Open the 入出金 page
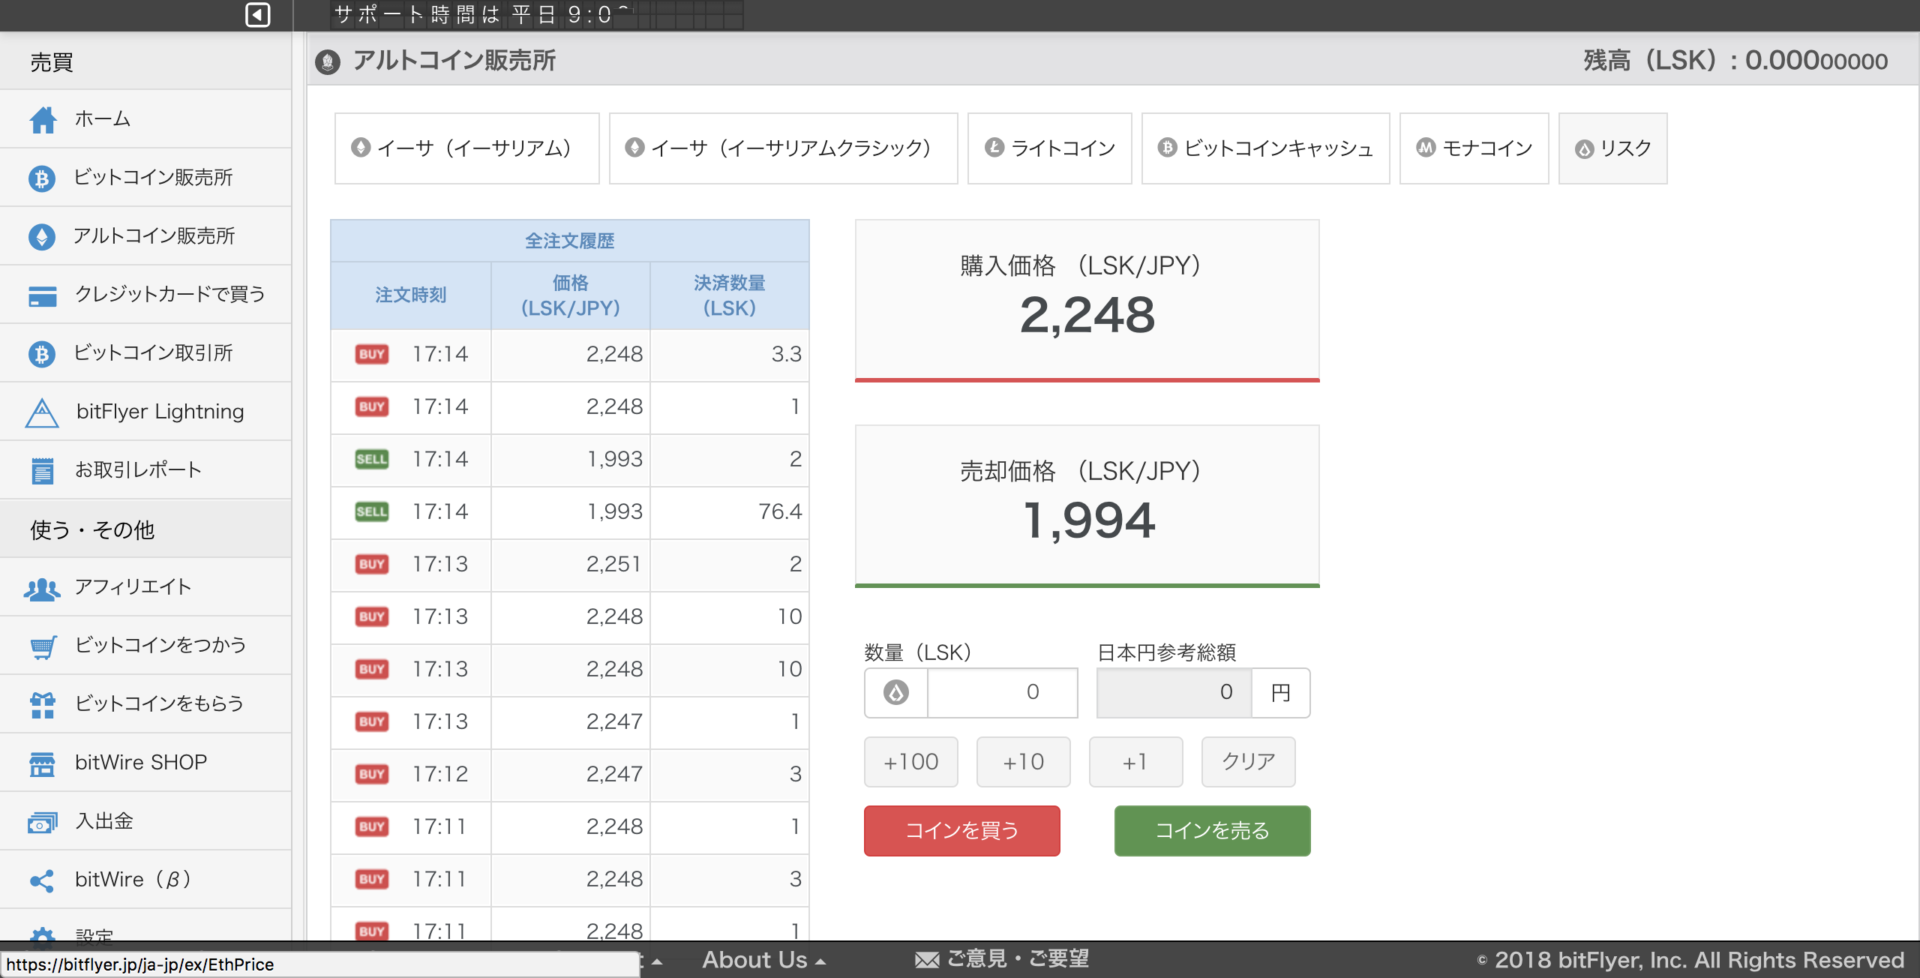The height and width of the screenshot is (978, 1920). pos(146,821)
